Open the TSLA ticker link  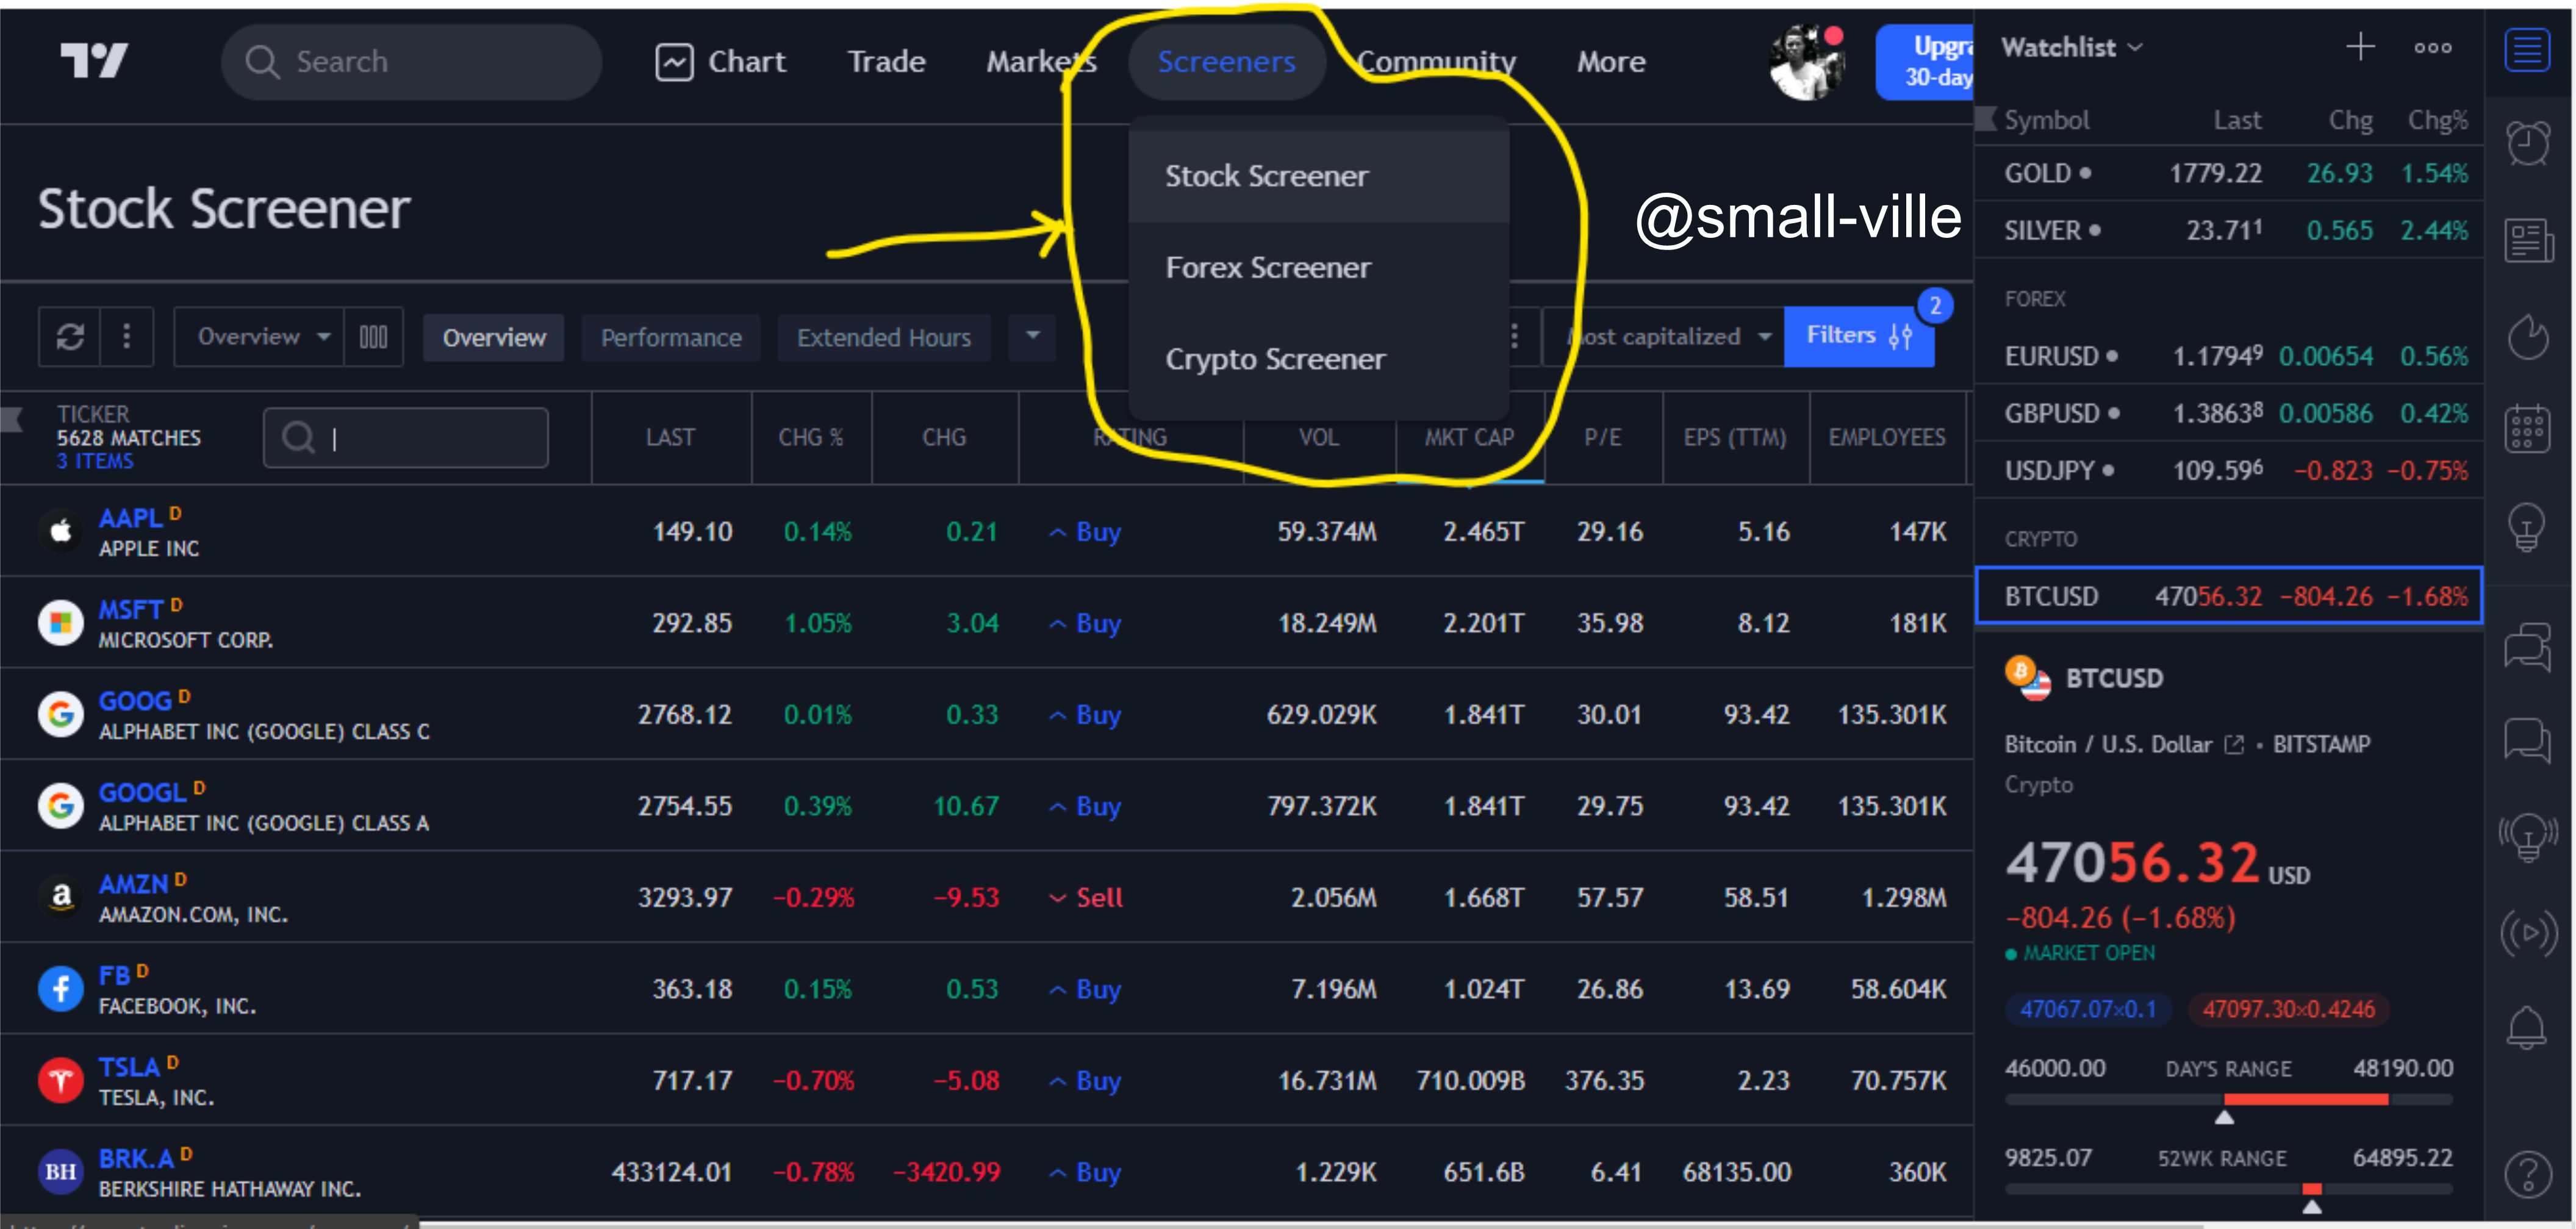click(x=129, y=1068)
